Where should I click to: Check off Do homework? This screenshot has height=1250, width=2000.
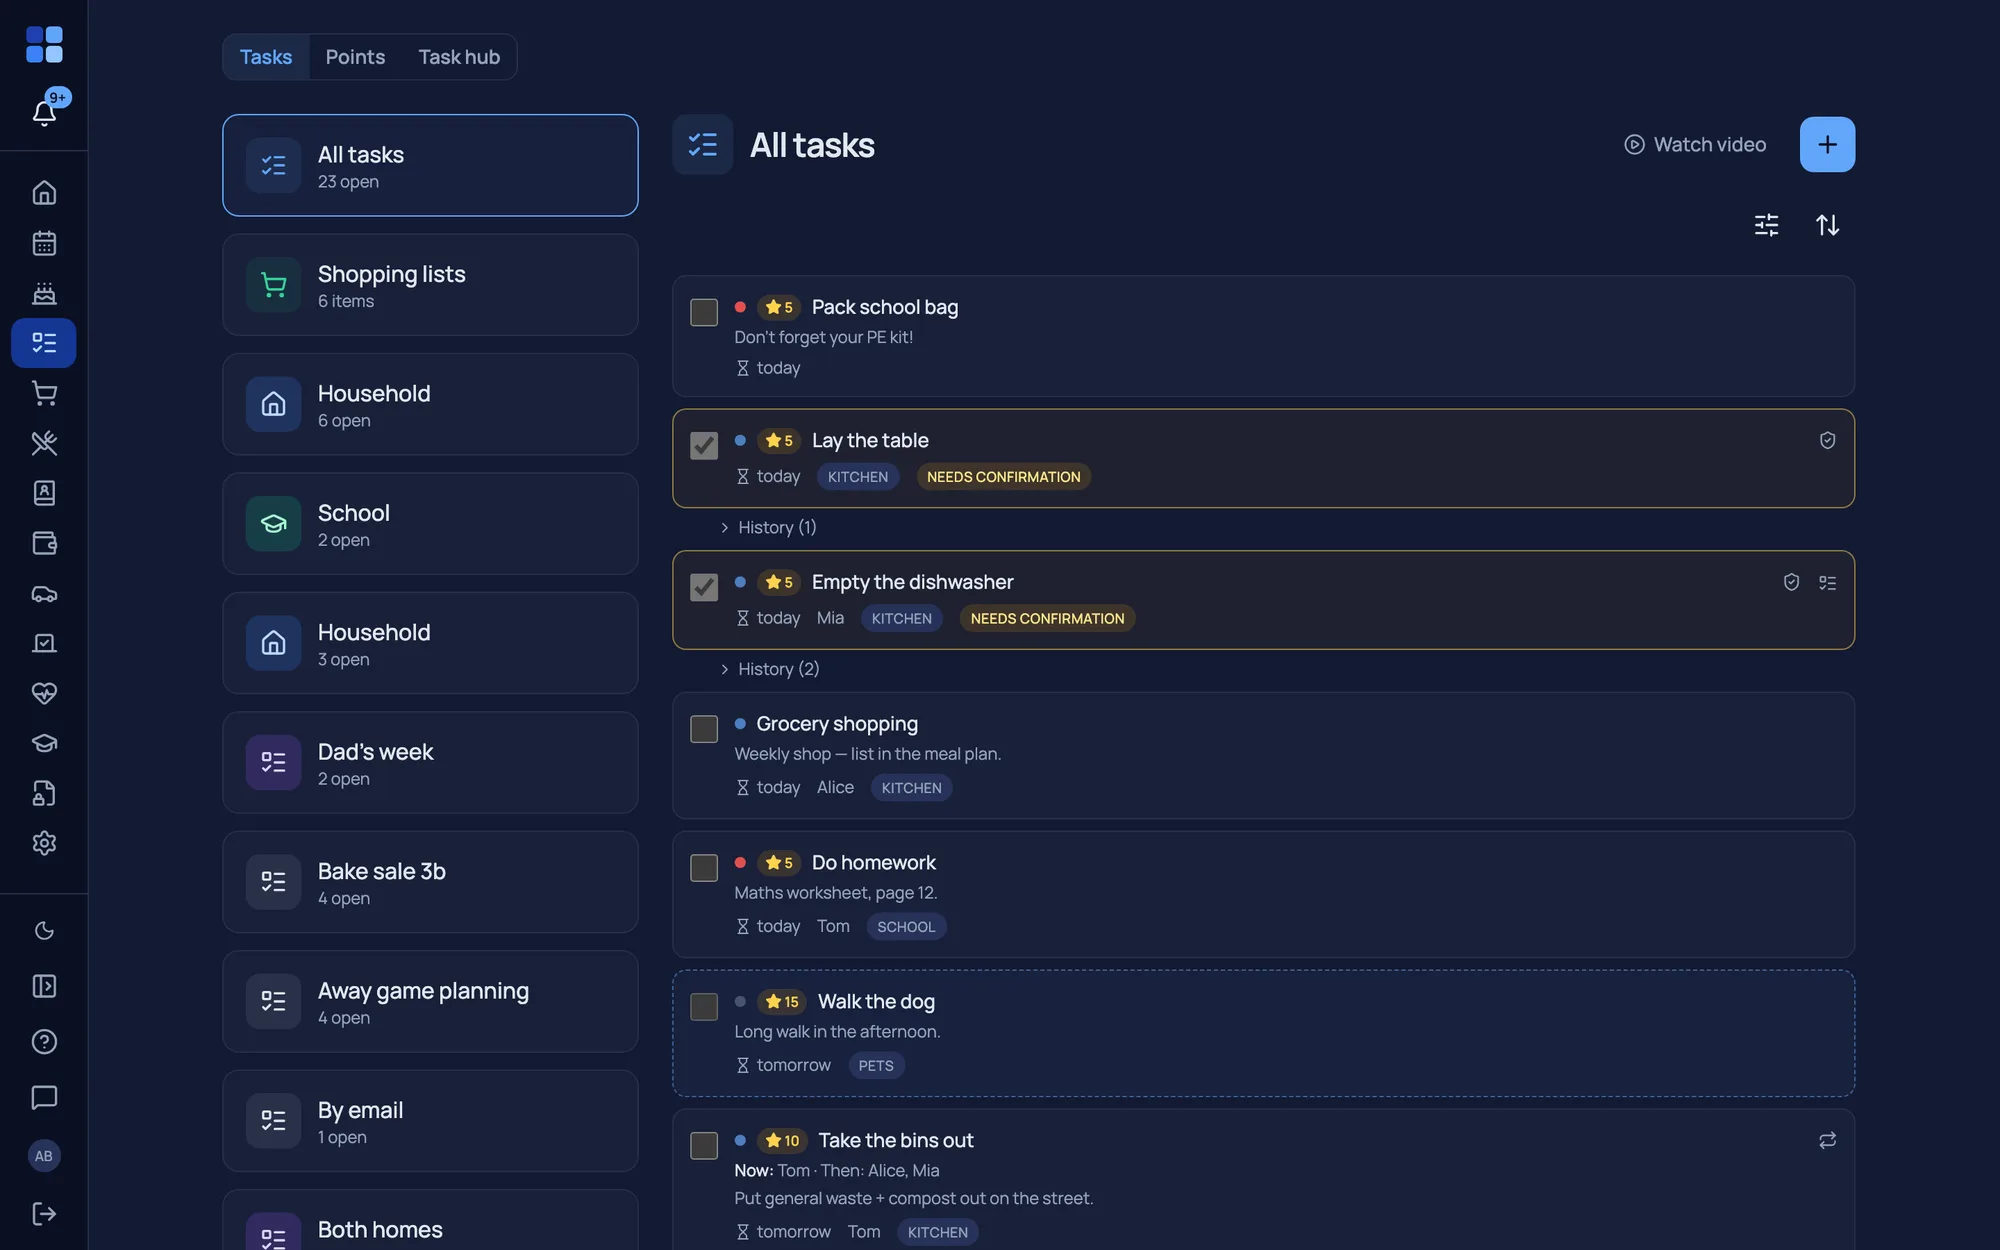[704, 868]
